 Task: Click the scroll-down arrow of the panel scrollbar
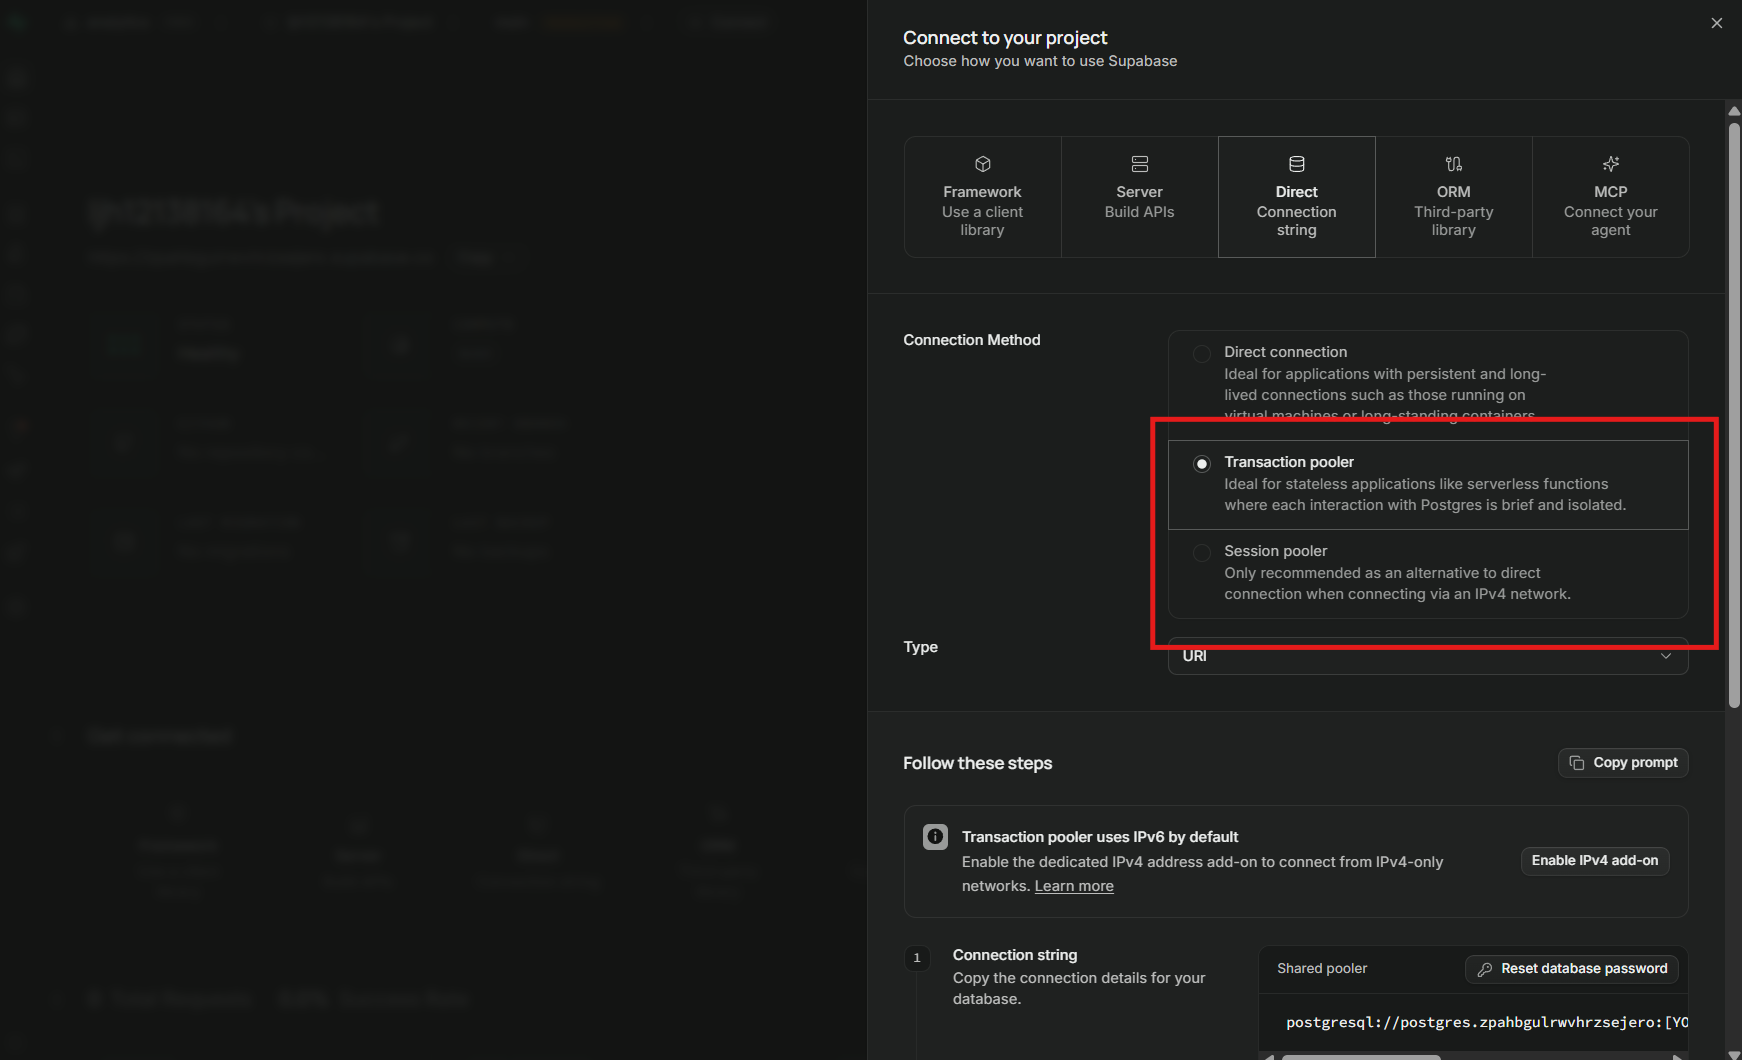1734,1054
